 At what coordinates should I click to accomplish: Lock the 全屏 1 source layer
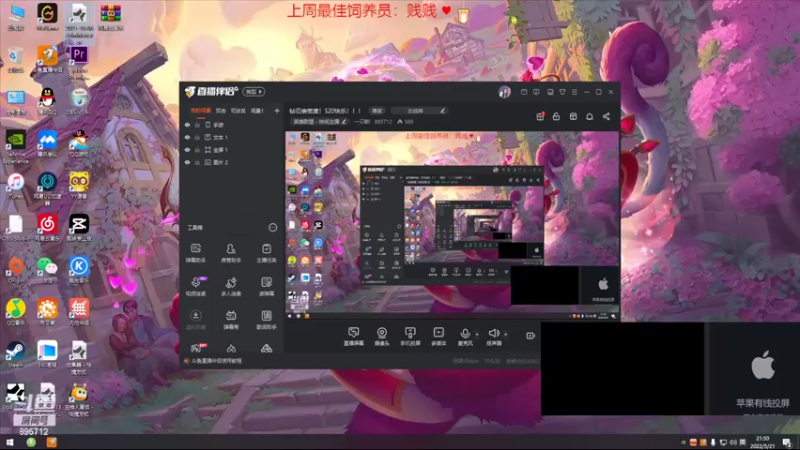pos(197,149)
